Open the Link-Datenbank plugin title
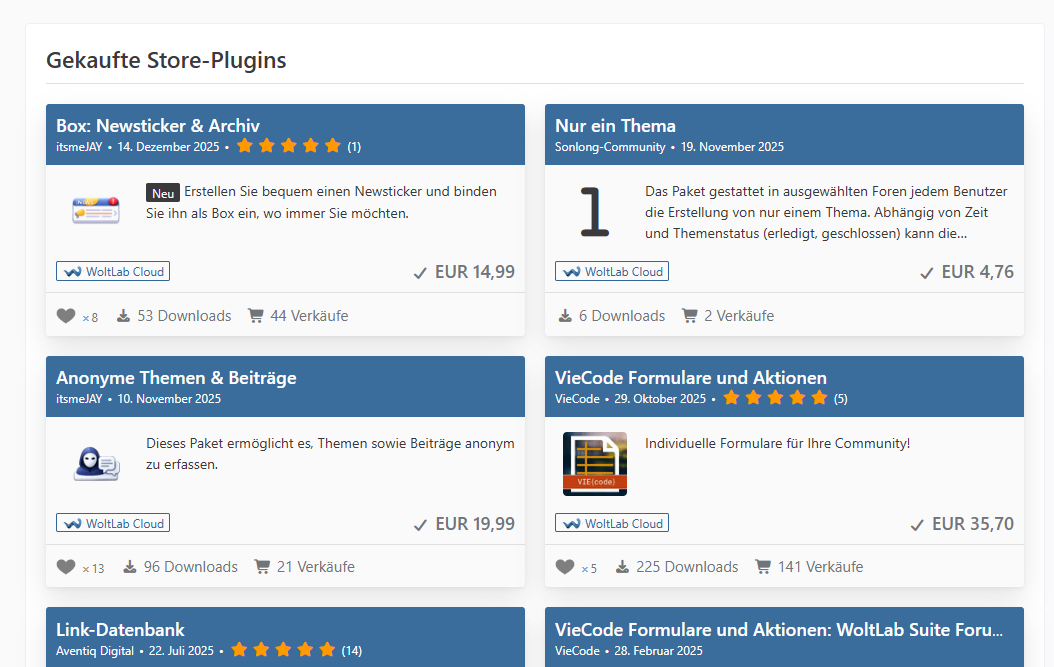Viewport: 1054px width, 667px height. coord(120,630)
